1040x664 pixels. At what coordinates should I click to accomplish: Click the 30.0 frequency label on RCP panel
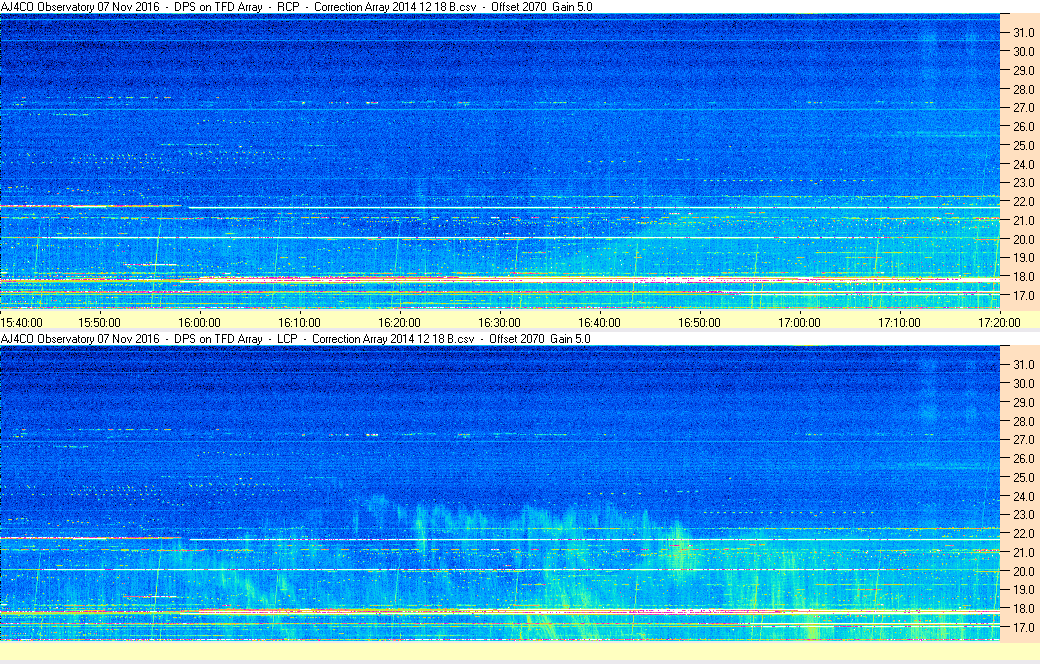click(1023, 51)
